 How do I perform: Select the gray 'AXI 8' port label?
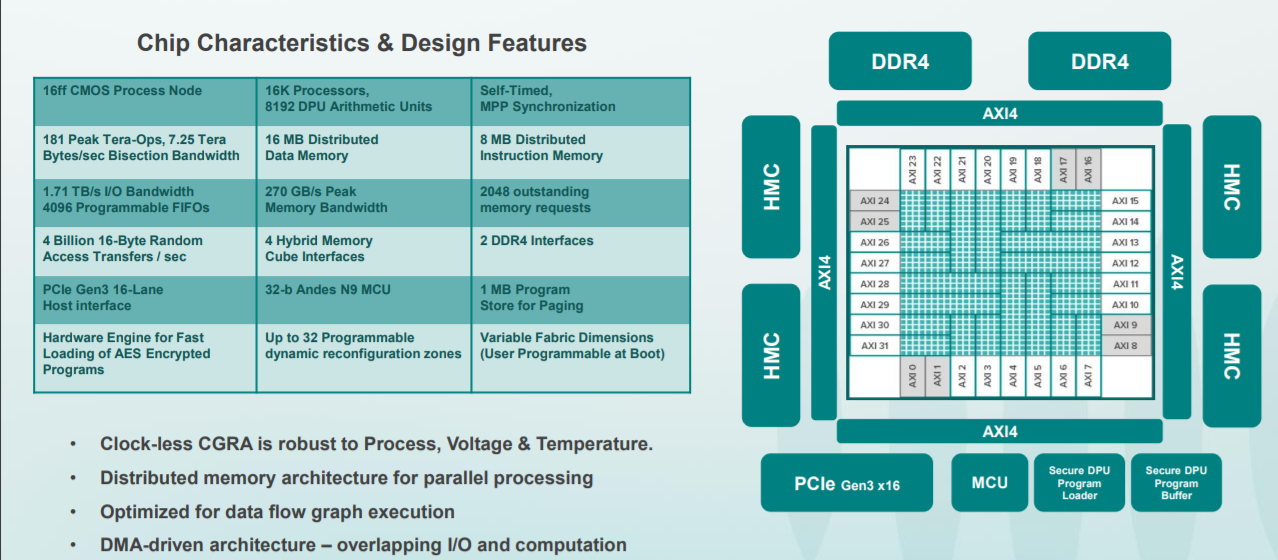coord(1126,346)
